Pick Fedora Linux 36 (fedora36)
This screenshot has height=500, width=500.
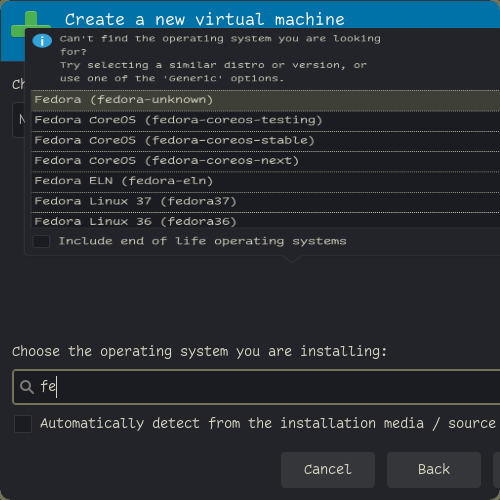[266, 220]
